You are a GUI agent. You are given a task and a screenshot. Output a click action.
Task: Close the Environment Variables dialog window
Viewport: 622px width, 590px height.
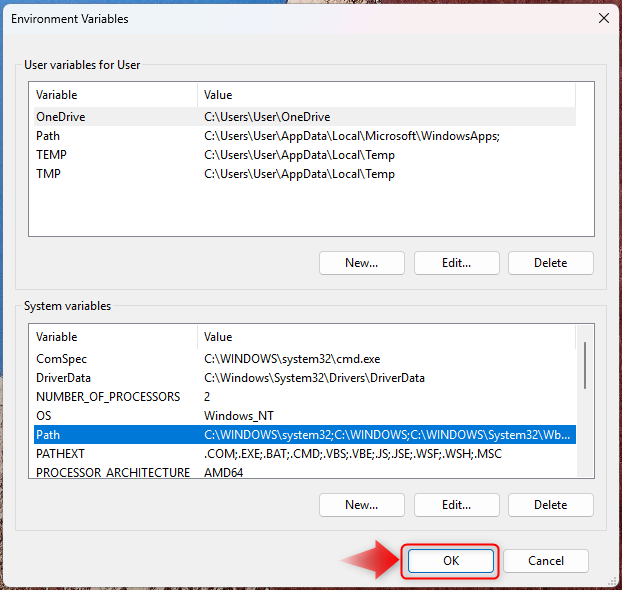coord(602,18)
